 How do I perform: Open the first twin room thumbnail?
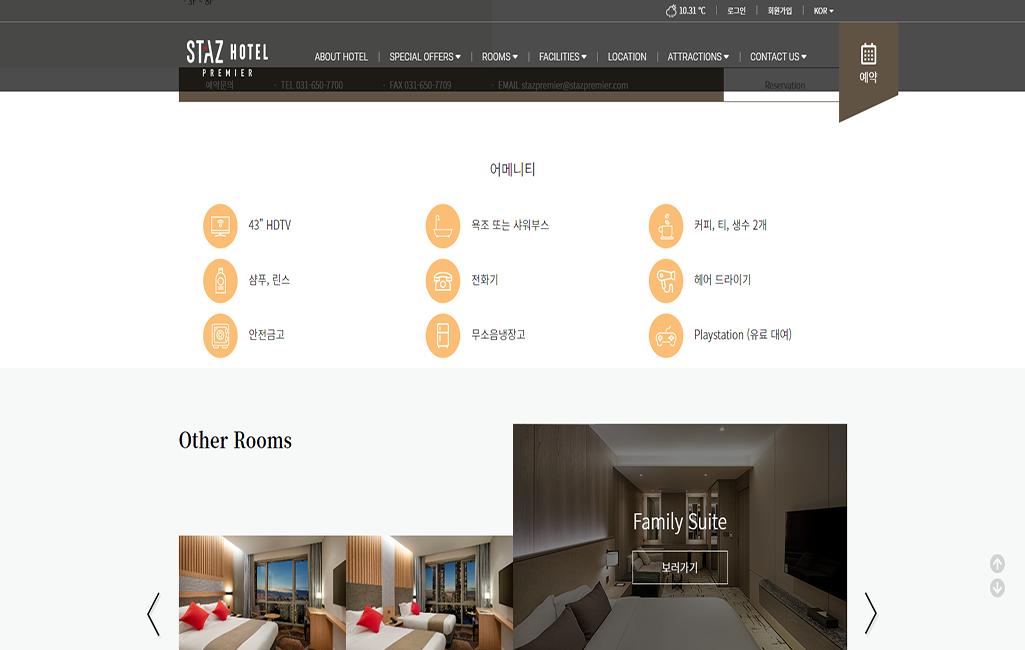point(263,592)
